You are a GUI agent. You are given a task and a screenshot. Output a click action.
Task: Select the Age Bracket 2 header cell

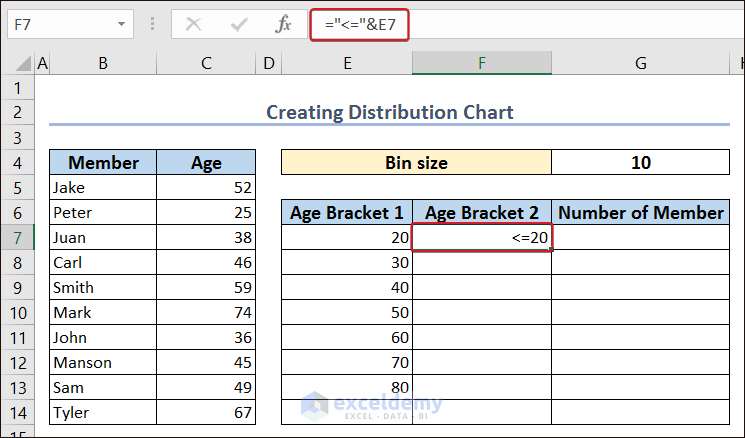[481, 212]
